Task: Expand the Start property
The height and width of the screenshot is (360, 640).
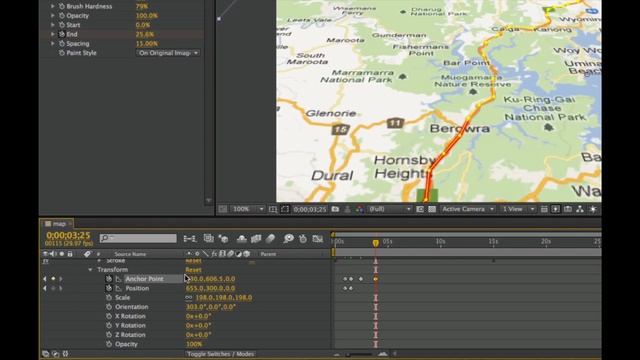Action: click(x=52, y=25)
